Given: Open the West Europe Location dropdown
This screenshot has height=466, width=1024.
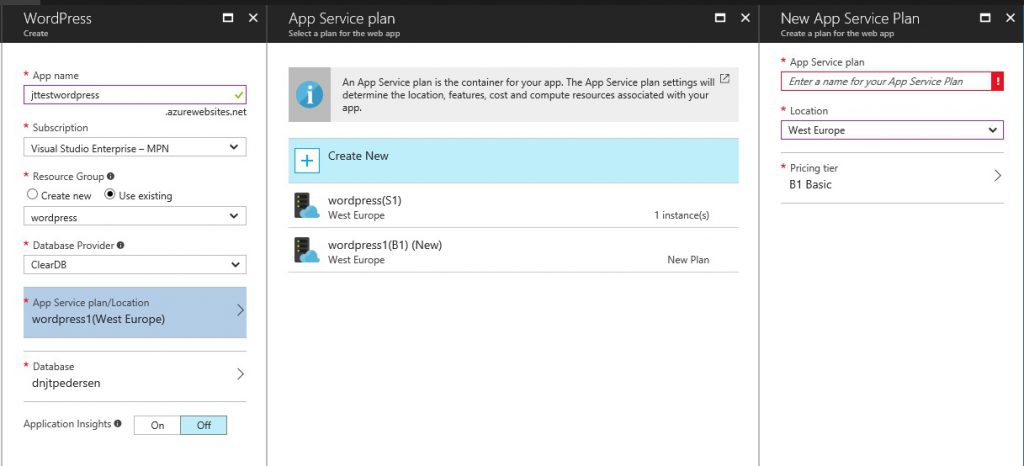Looking at the screenshot, I should [892, 130].
